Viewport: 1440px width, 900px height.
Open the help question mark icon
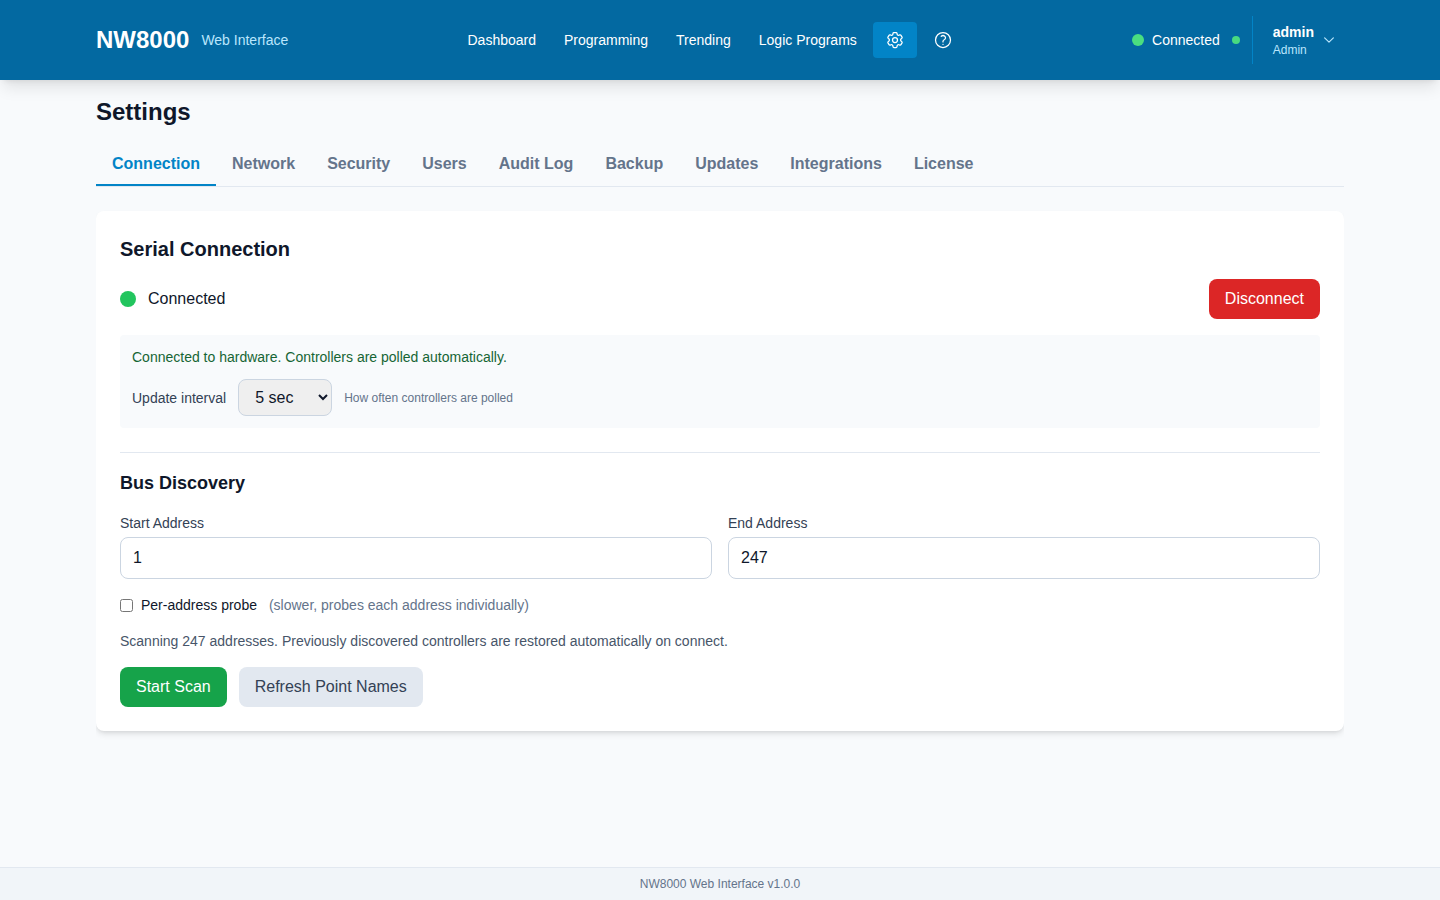pyautogui.click(x=943, y=40)
